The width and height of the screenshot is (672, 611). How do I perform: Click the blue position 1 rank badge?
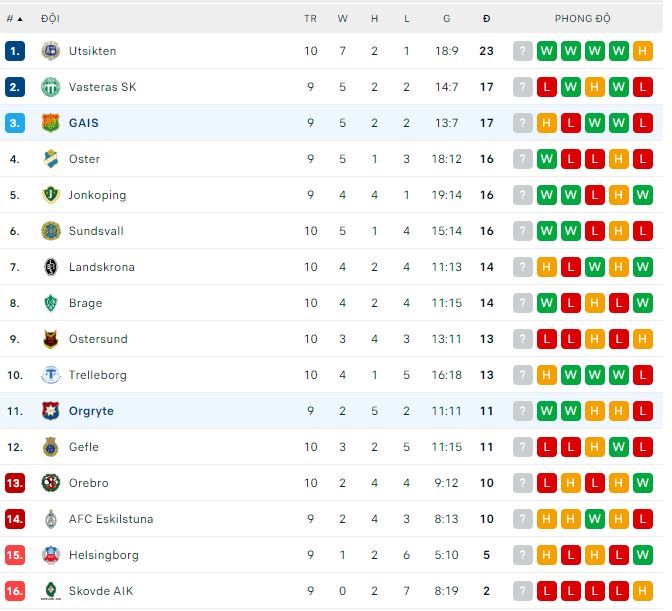(15, 51)
